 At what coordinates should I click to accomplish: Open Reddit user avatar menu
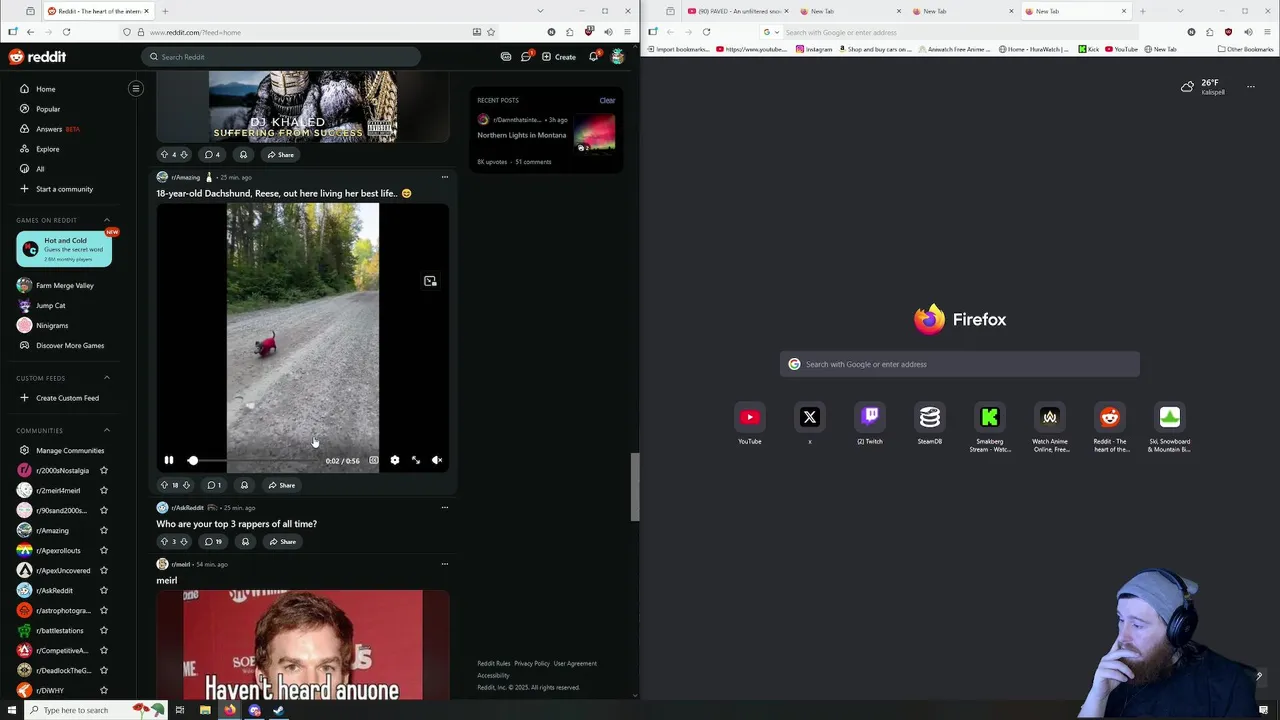pos(618,57)
